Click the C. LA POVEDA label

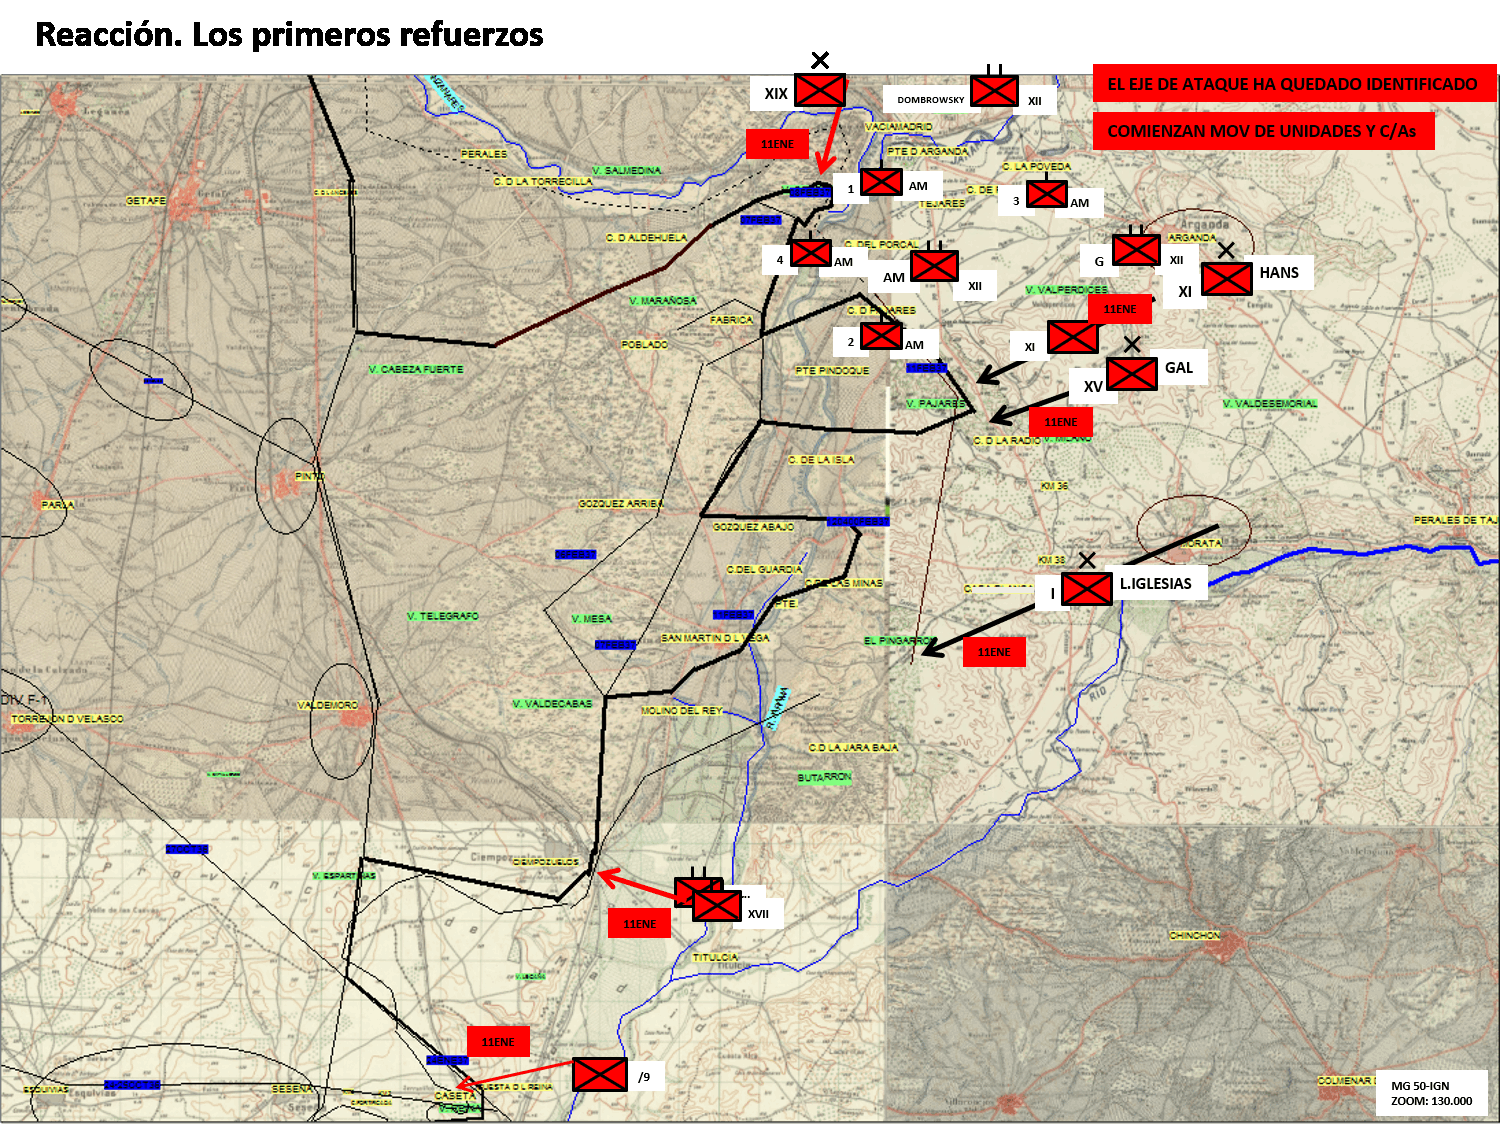(x=1036, y=166)
